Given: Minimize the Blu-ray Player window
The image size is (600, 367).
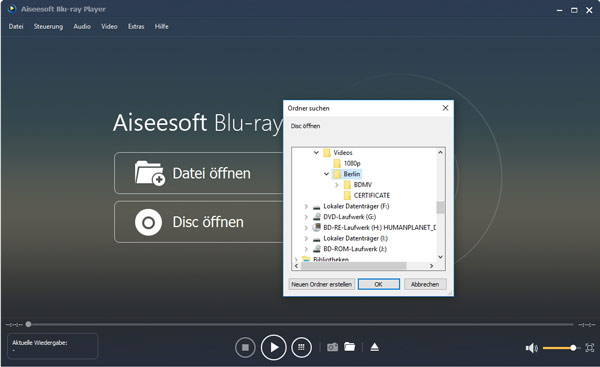Looking at the screenshot, I should [559, 10].
